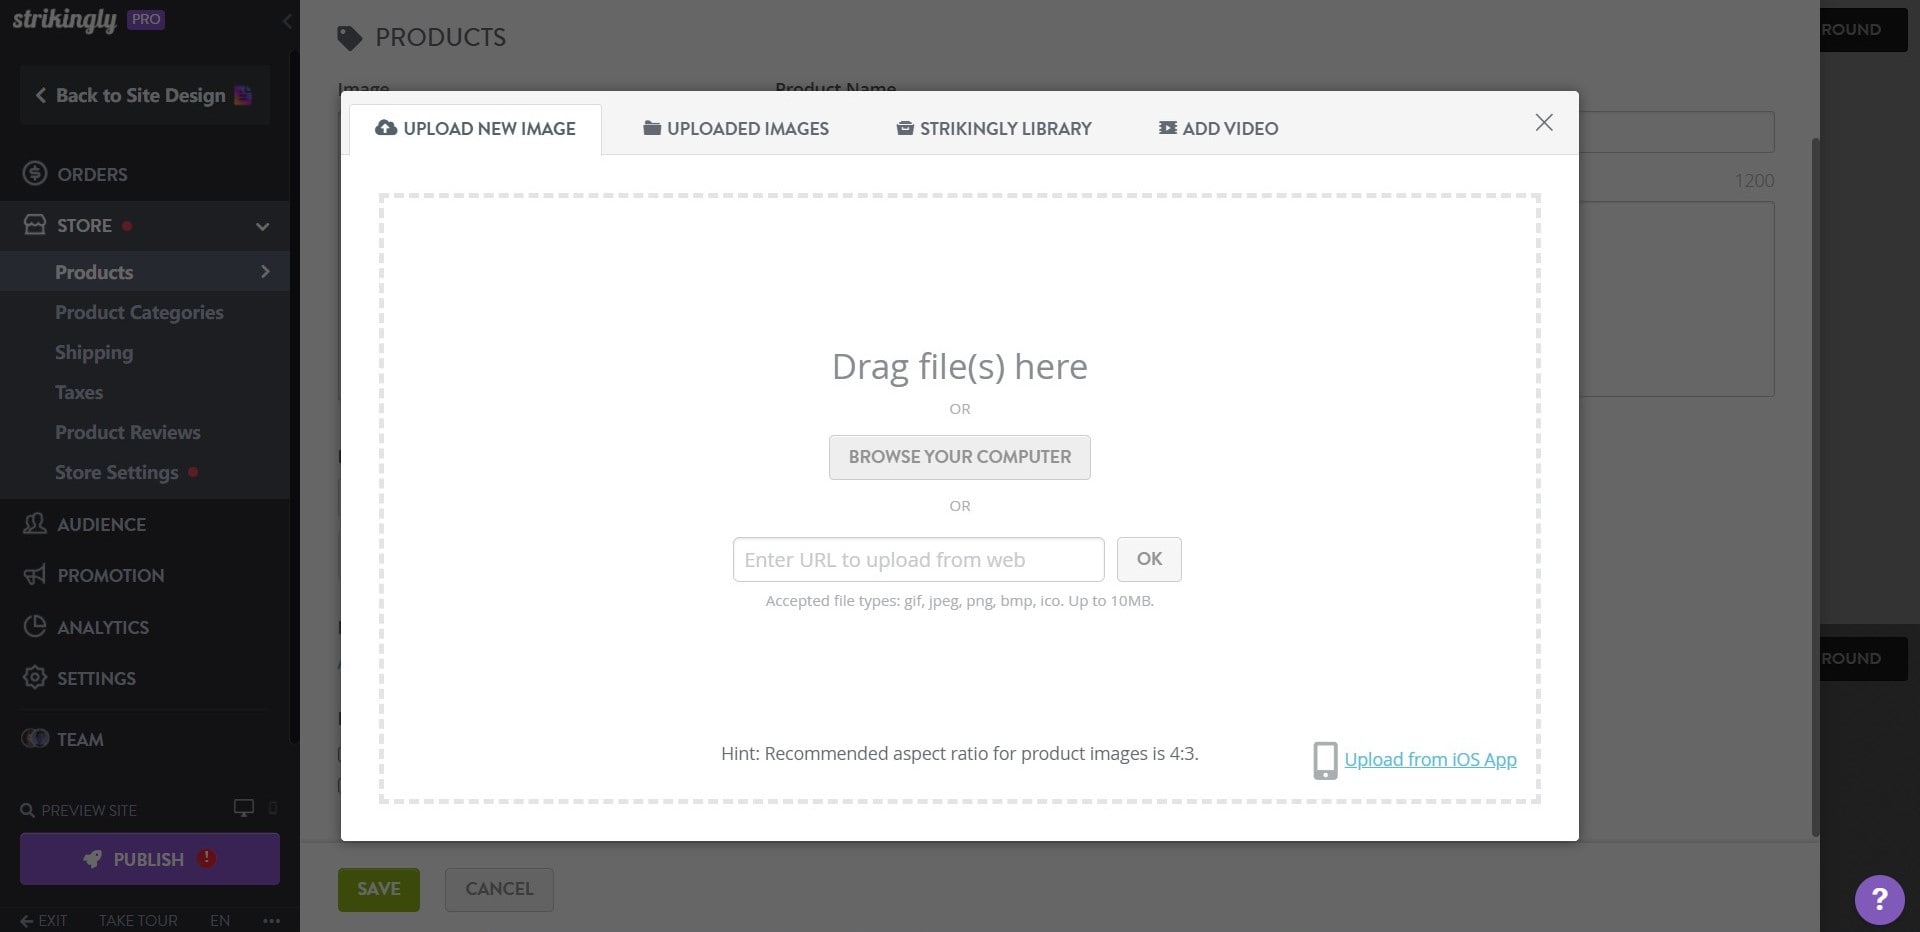Viewport: 1920px width, 932px height.
Task: Open Promotion using the megaphone icon
Action: 33,575
